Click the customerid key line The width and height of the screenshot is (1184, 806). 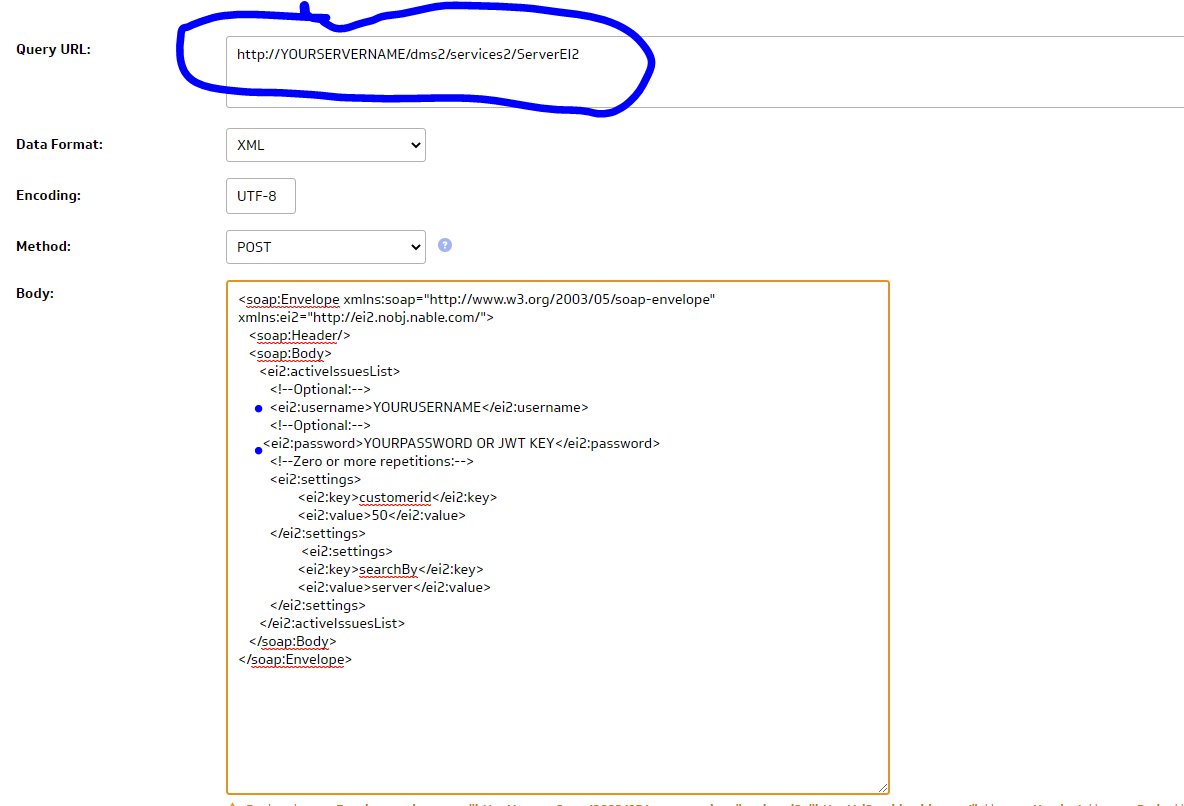coord(397,498)
